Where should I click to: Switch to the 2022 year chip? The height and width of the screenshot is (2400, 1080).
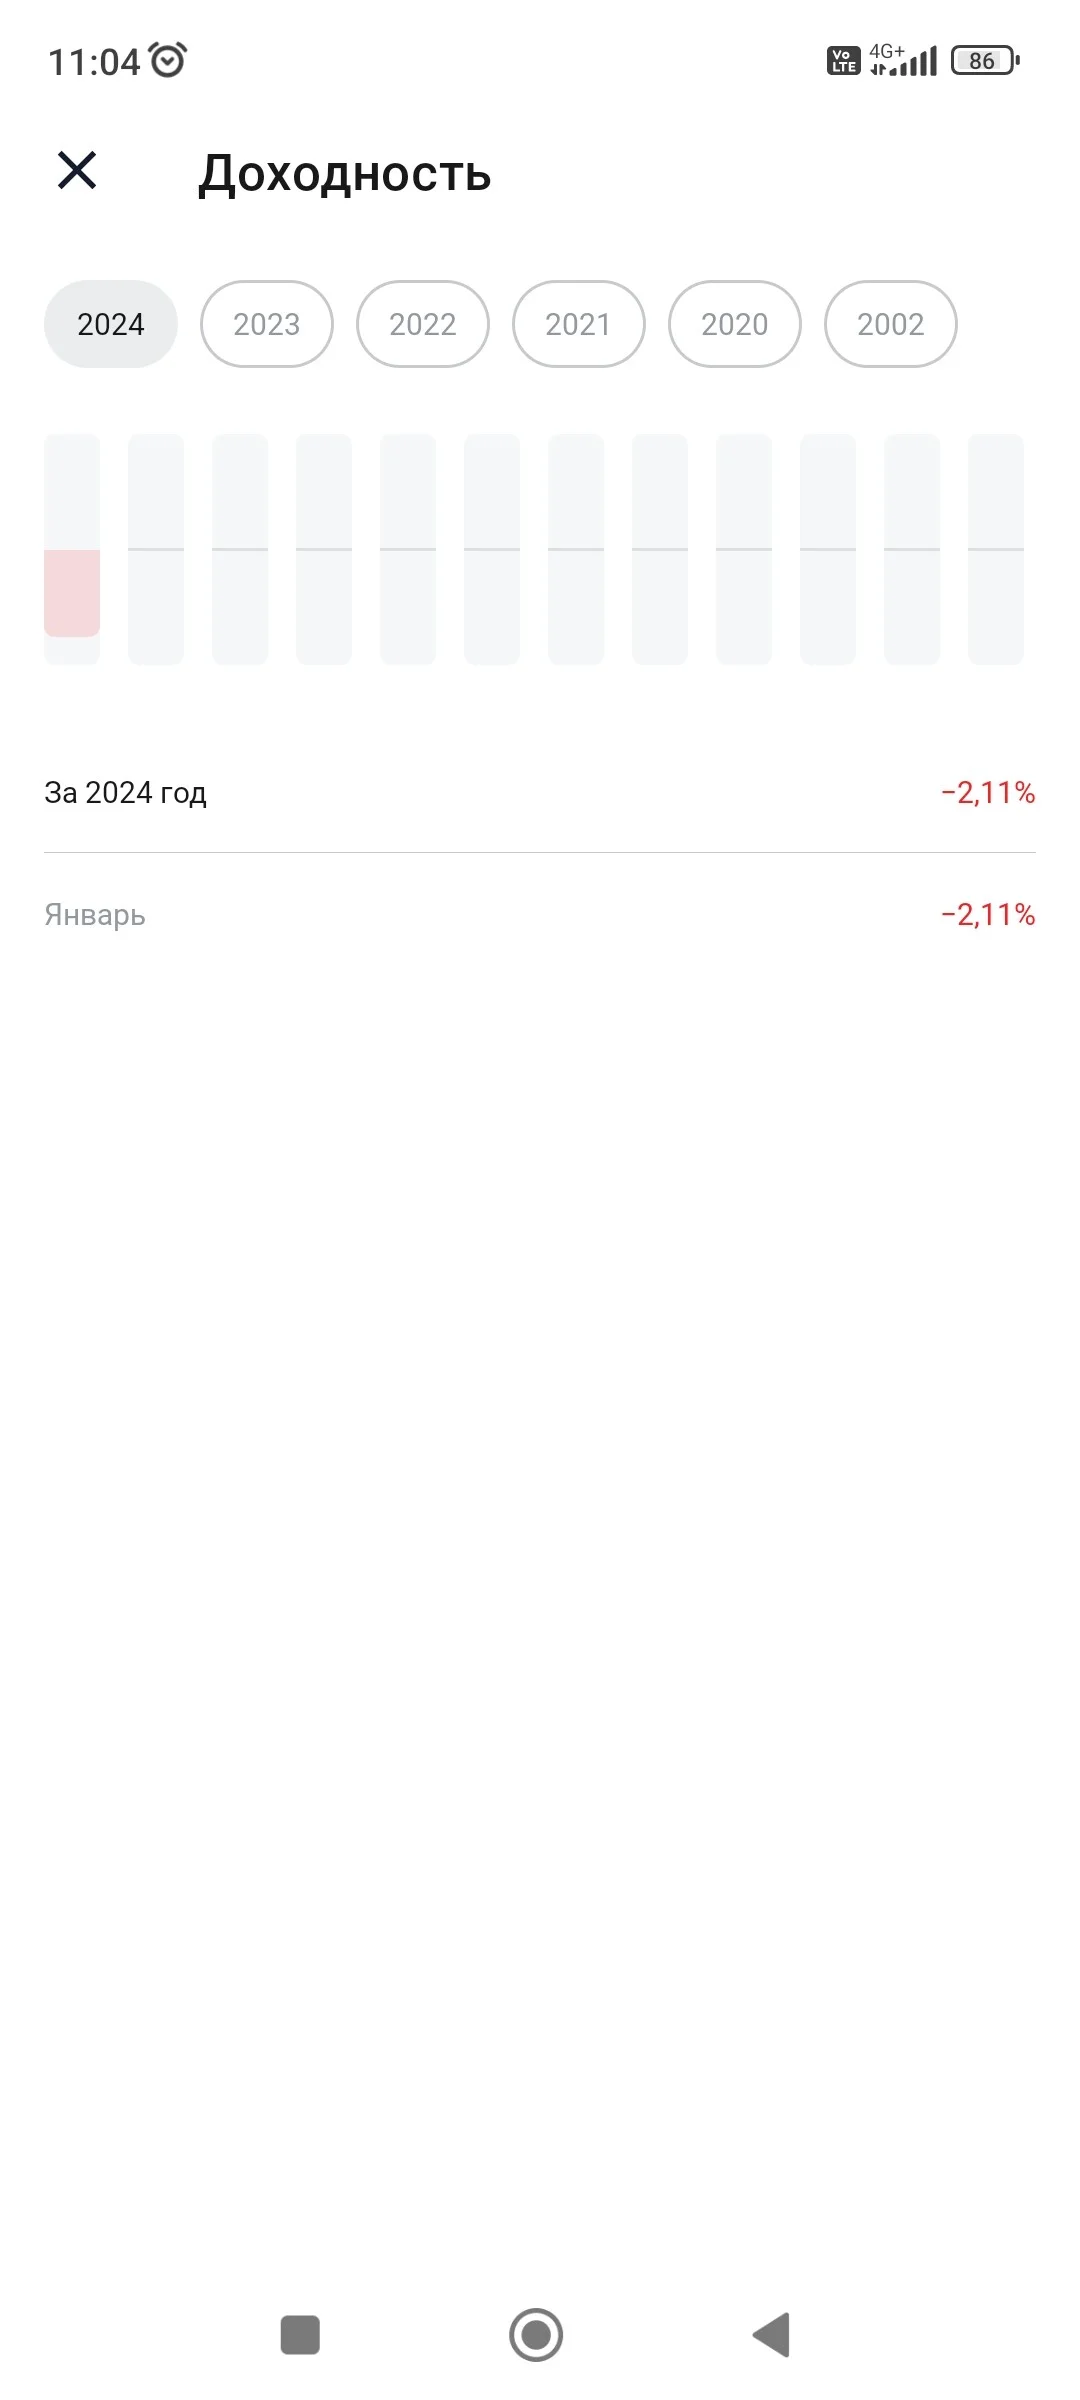coord(423,324)
